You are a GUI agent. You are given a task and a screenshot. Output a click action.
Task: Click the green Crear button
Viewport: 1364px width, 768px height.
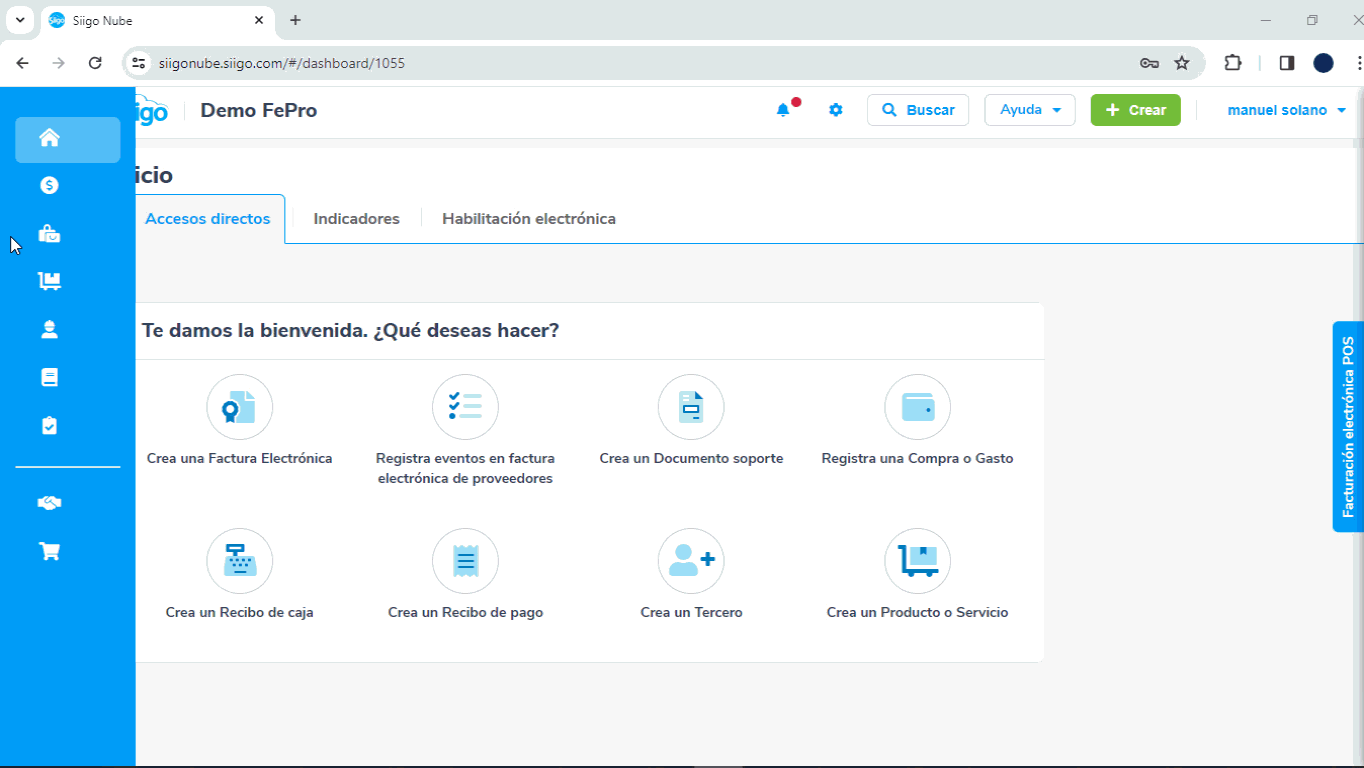click(x=1135, y=110)
